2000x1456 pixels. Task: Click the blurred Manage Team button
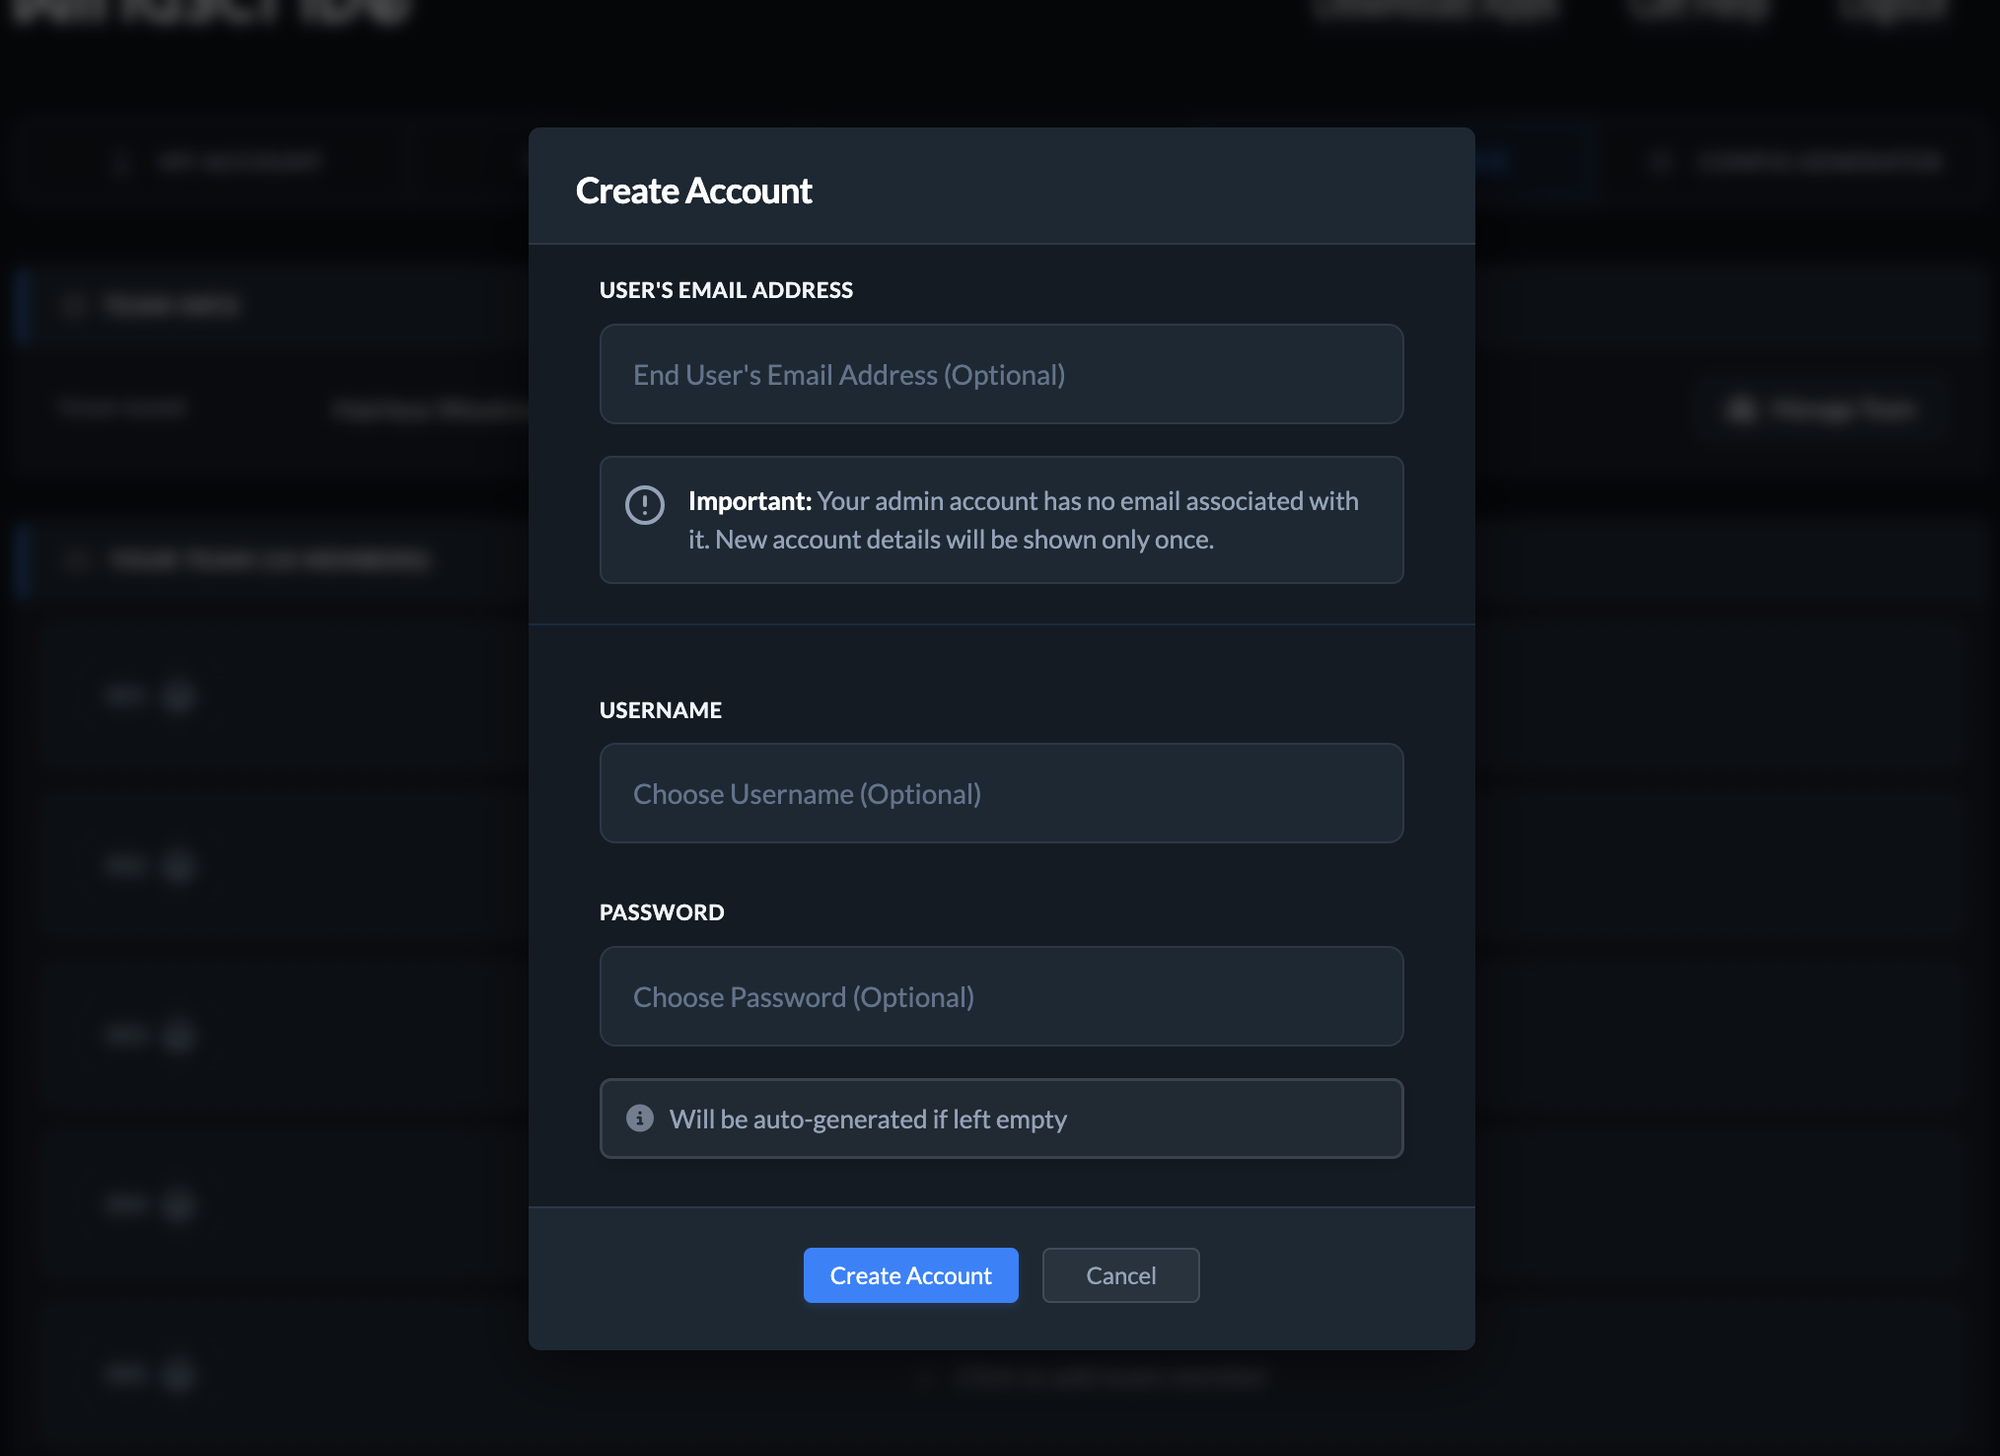click(1824, 409)
